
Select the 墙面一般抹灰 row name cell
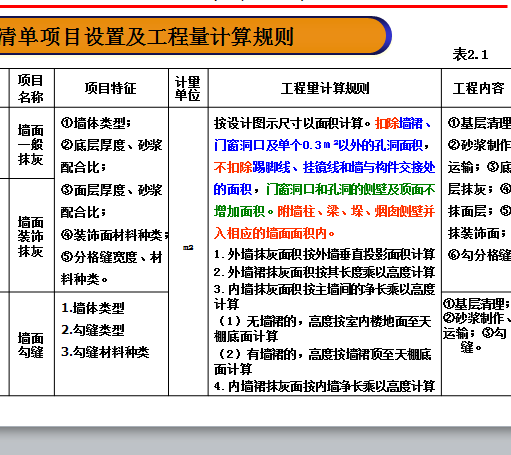click(x=31, y=144)
